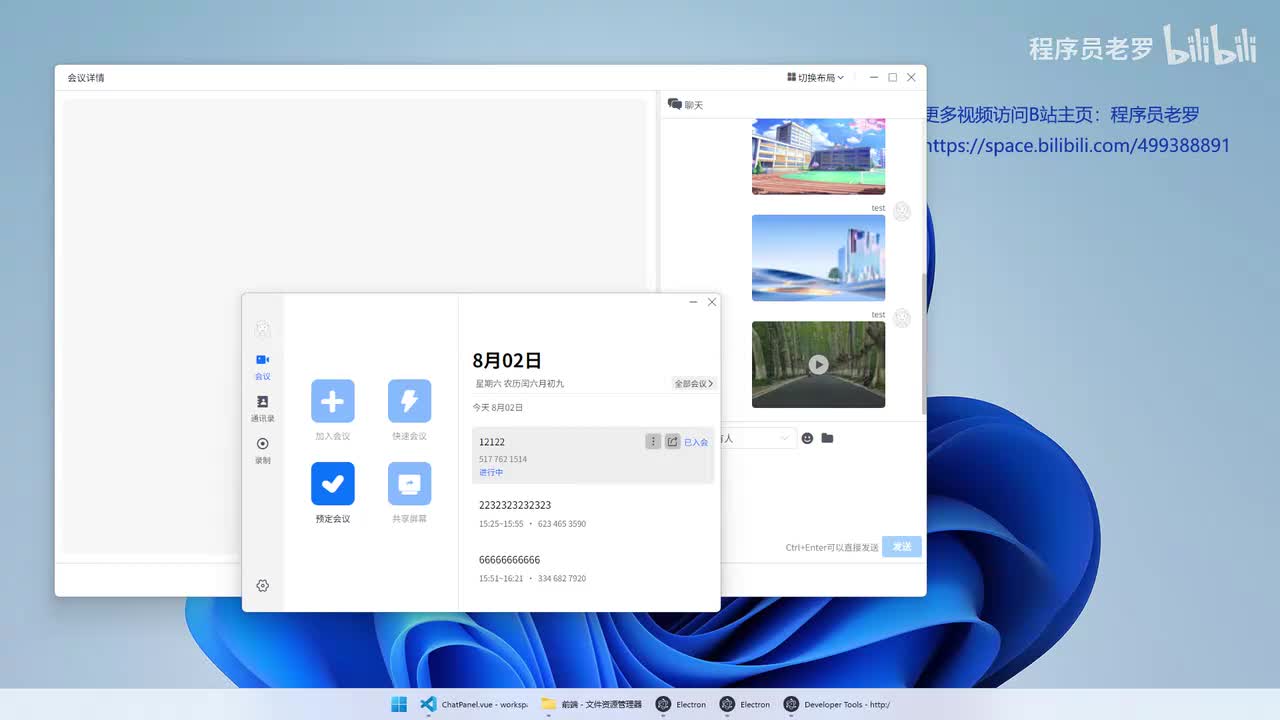The width and height of the screenshot is (1280, 720).
Task: Open the 通讯录 contacts sidebar tab
Action: [x=262, y=408]
